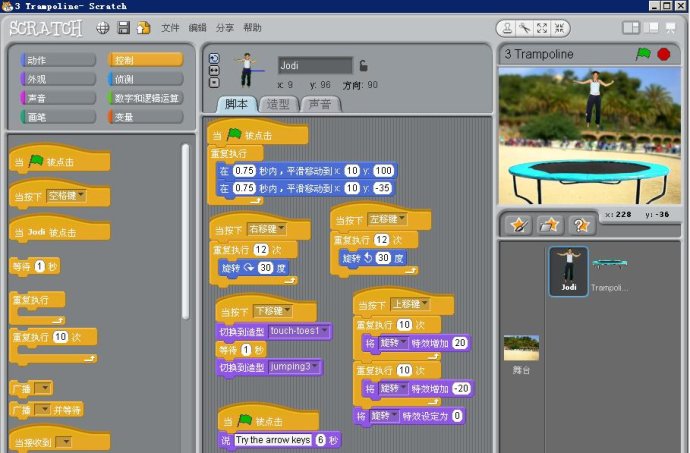Click the 等待 1 秒 palette block value
690x453 pixels.
(x=40, y=266)
